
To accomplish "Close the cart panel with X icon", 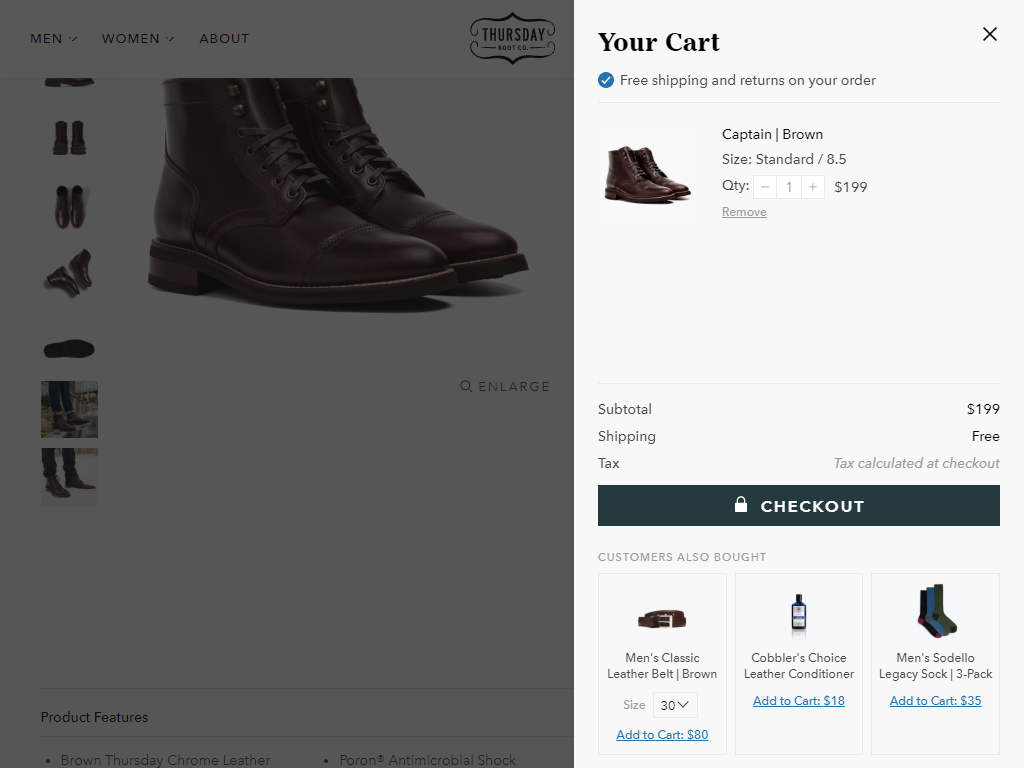I will pyautogui.click(x=989, y=34).
